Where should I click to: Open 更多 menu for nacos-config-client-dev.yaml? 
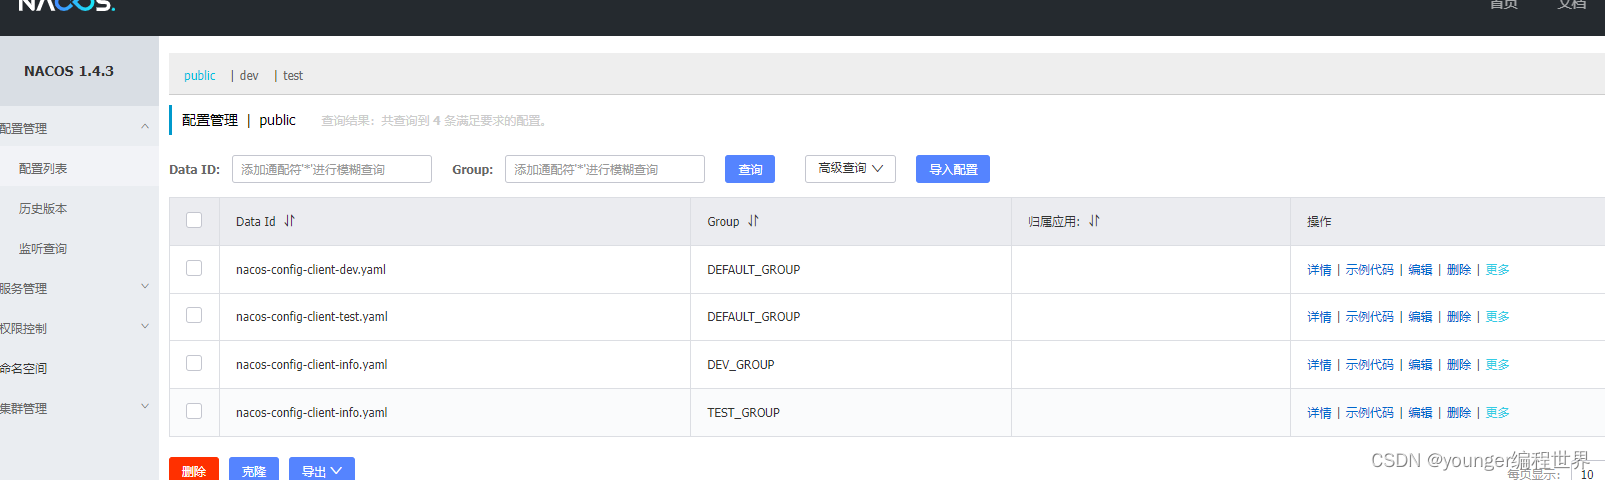tap(1497, 270)
